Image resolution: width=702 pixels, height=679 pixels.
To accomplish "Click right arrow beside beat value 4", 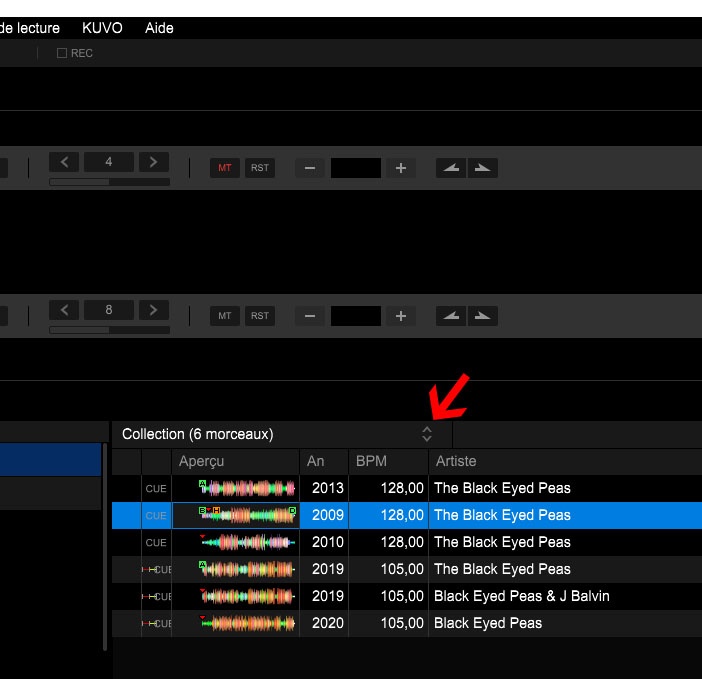I will pyautogui.click(x=153, y=162).
